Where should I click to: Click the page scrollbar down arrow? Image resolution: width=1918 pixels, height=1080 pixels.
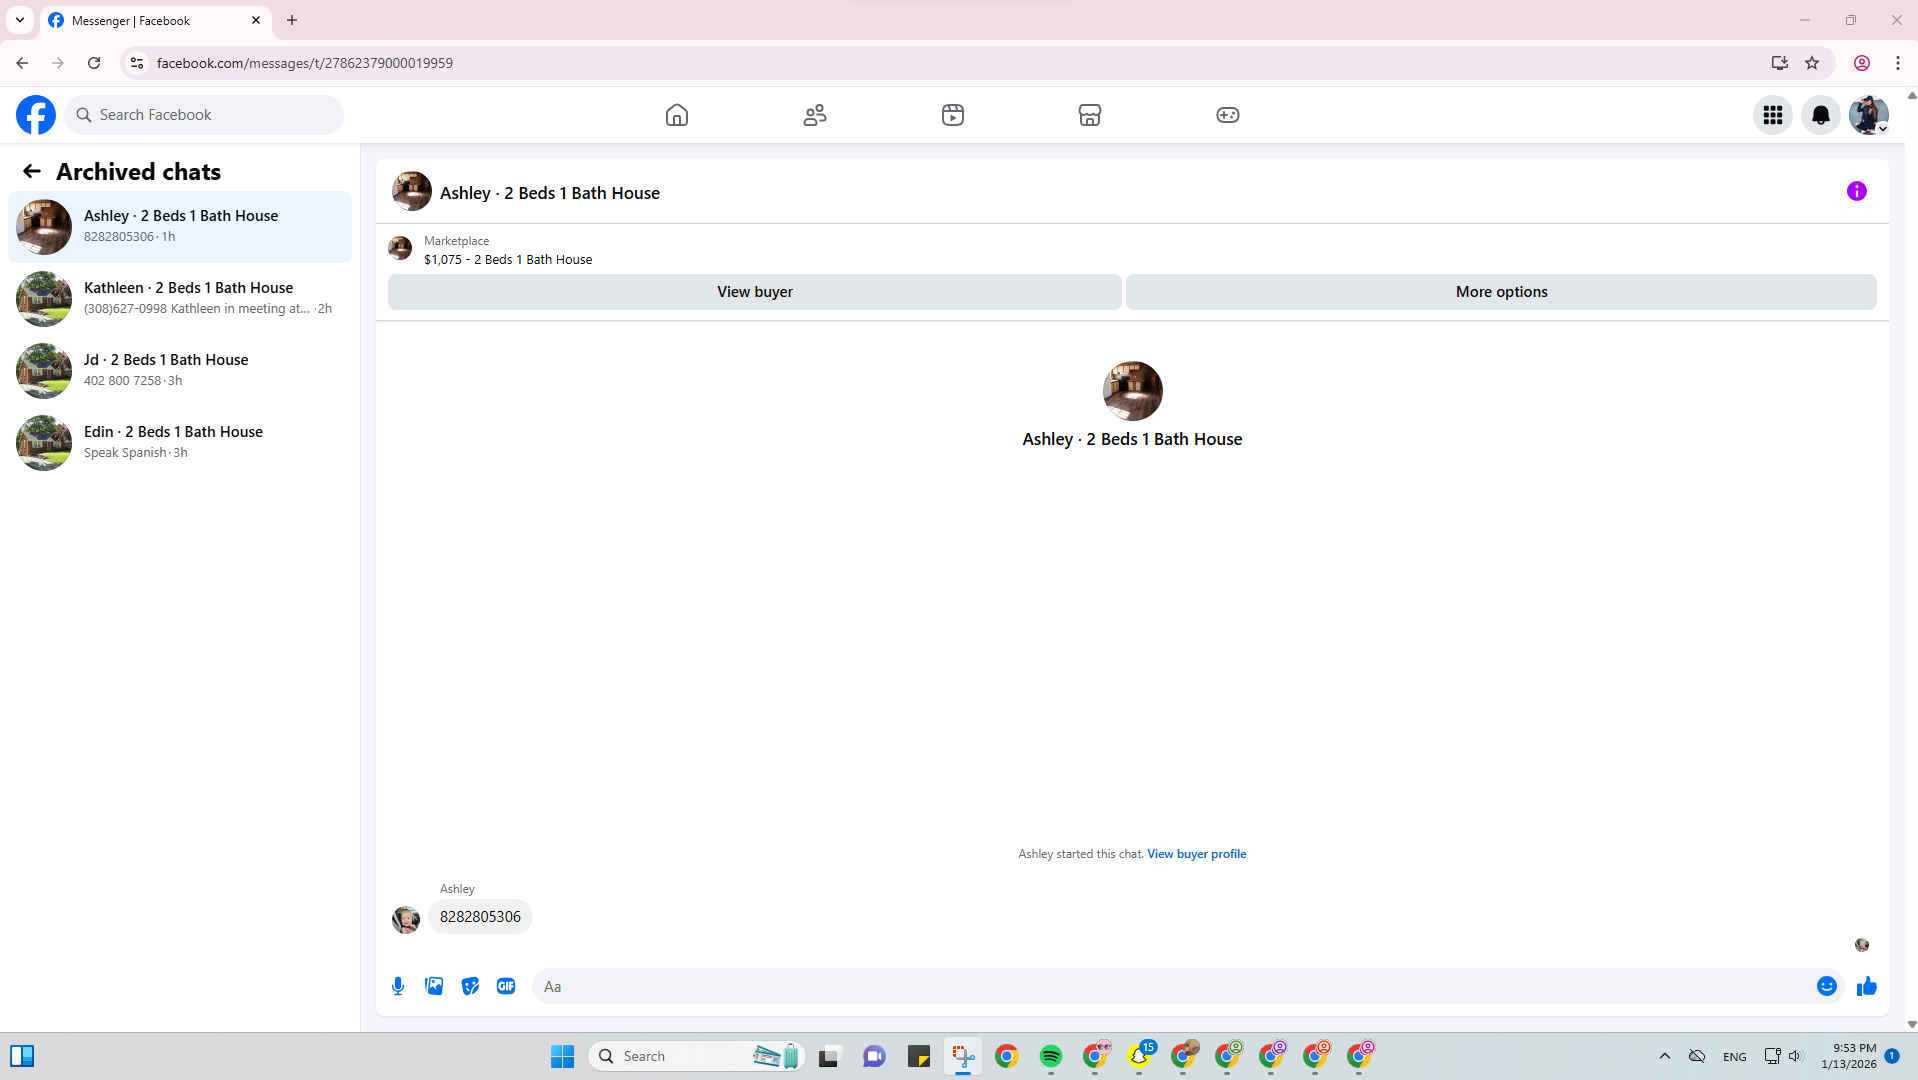pyautogui.click(x=1911, y=1025)
